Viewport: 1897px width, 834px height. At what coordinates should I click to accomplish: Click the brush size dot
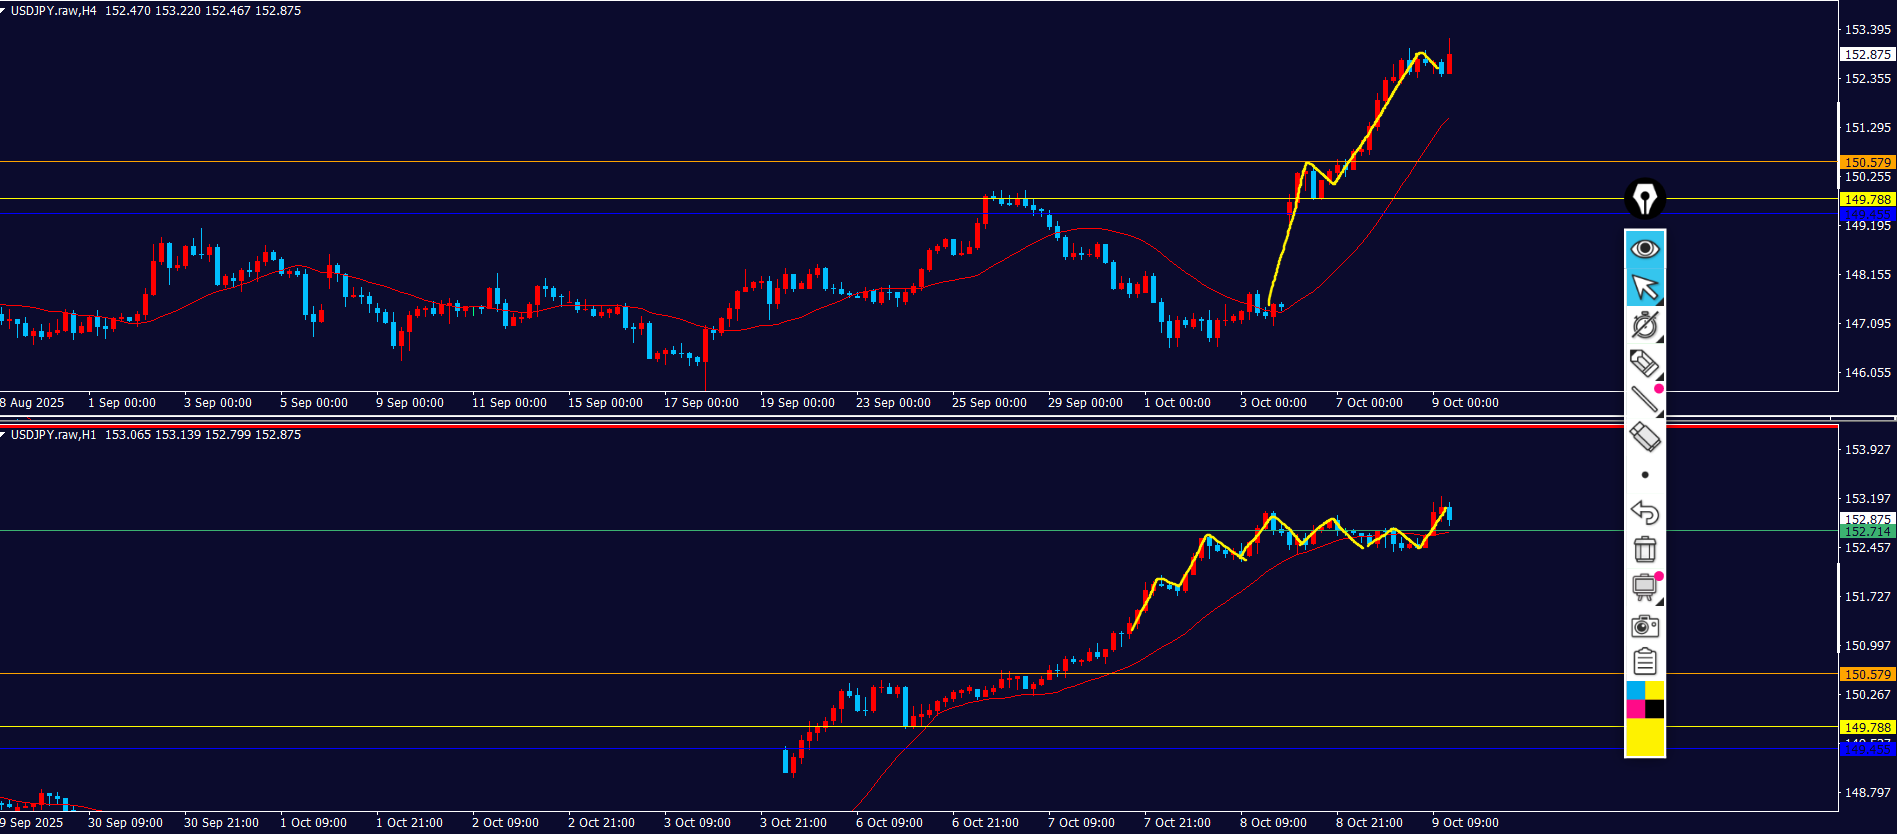click(x=1645, y=475)
